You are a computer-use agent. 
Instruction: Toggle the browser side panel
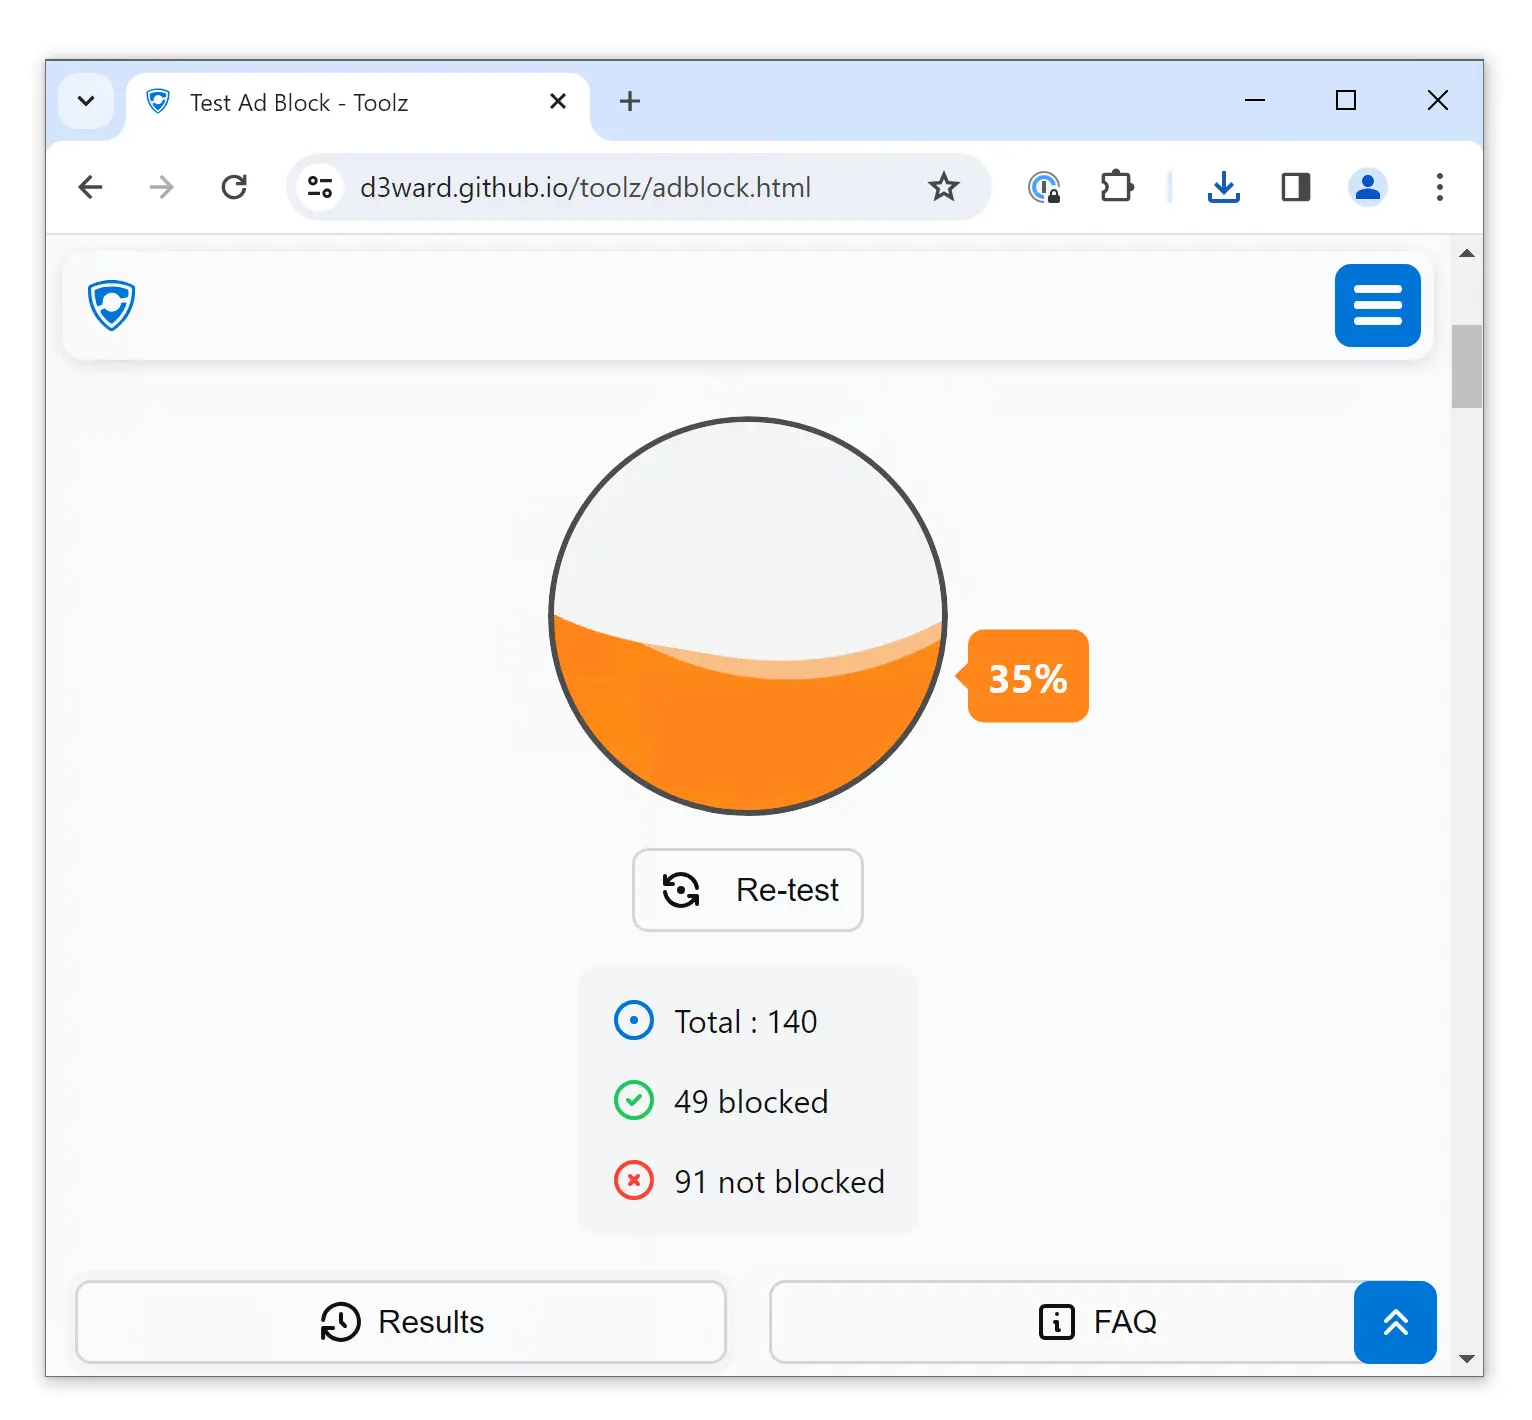(x=1295, y=187)
